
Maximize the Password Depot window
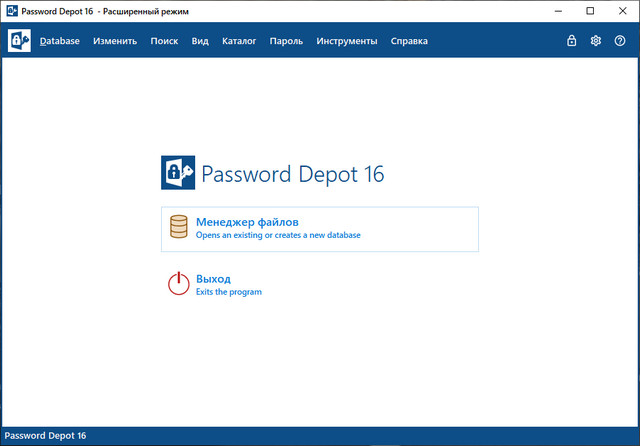point(590,11)
